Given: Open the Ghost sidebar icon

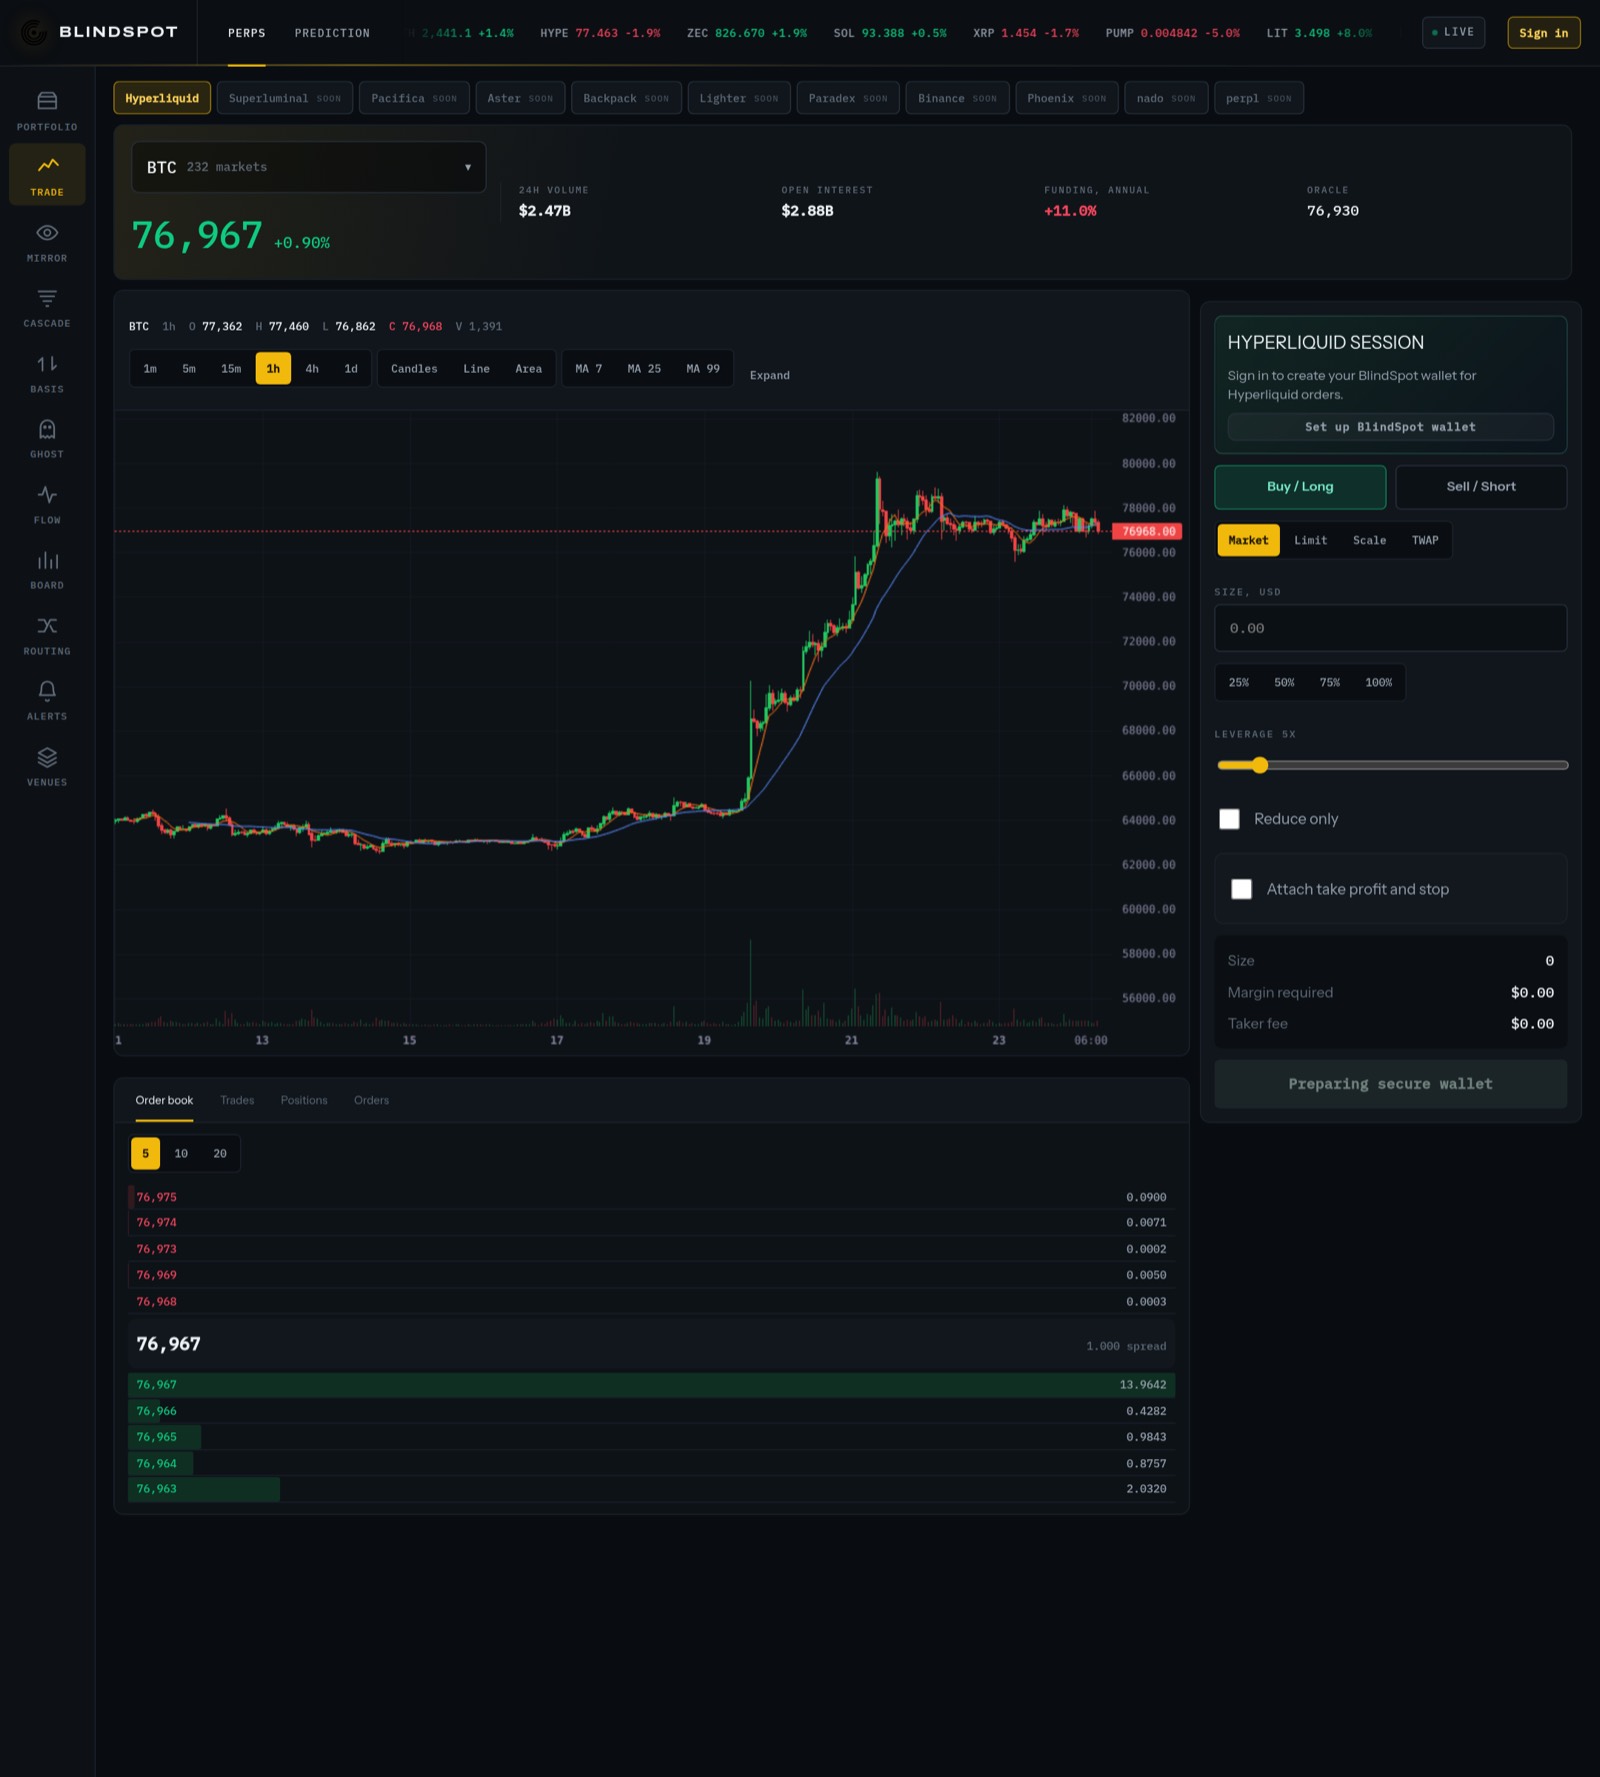Looking at the screenshot, I should click(x=47, y=438).
